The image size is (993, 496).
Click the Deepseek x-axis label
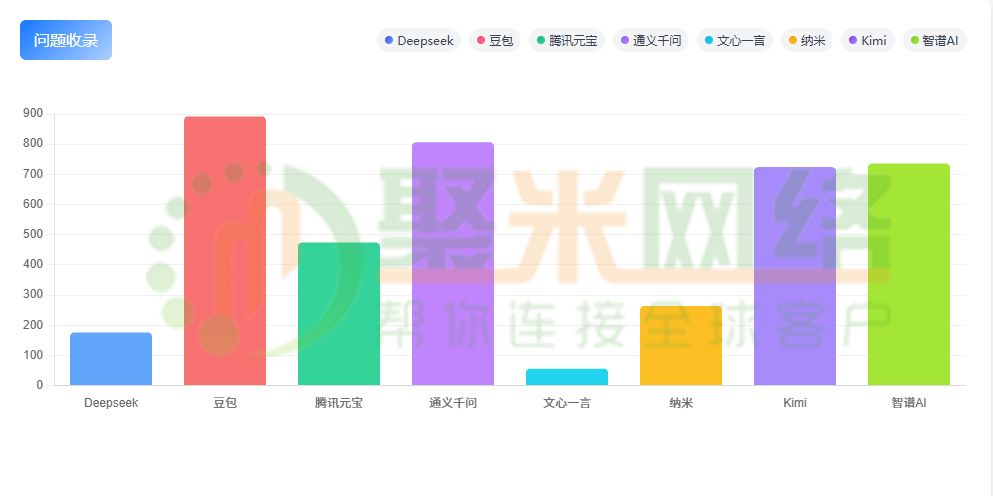tap(111, 403)
